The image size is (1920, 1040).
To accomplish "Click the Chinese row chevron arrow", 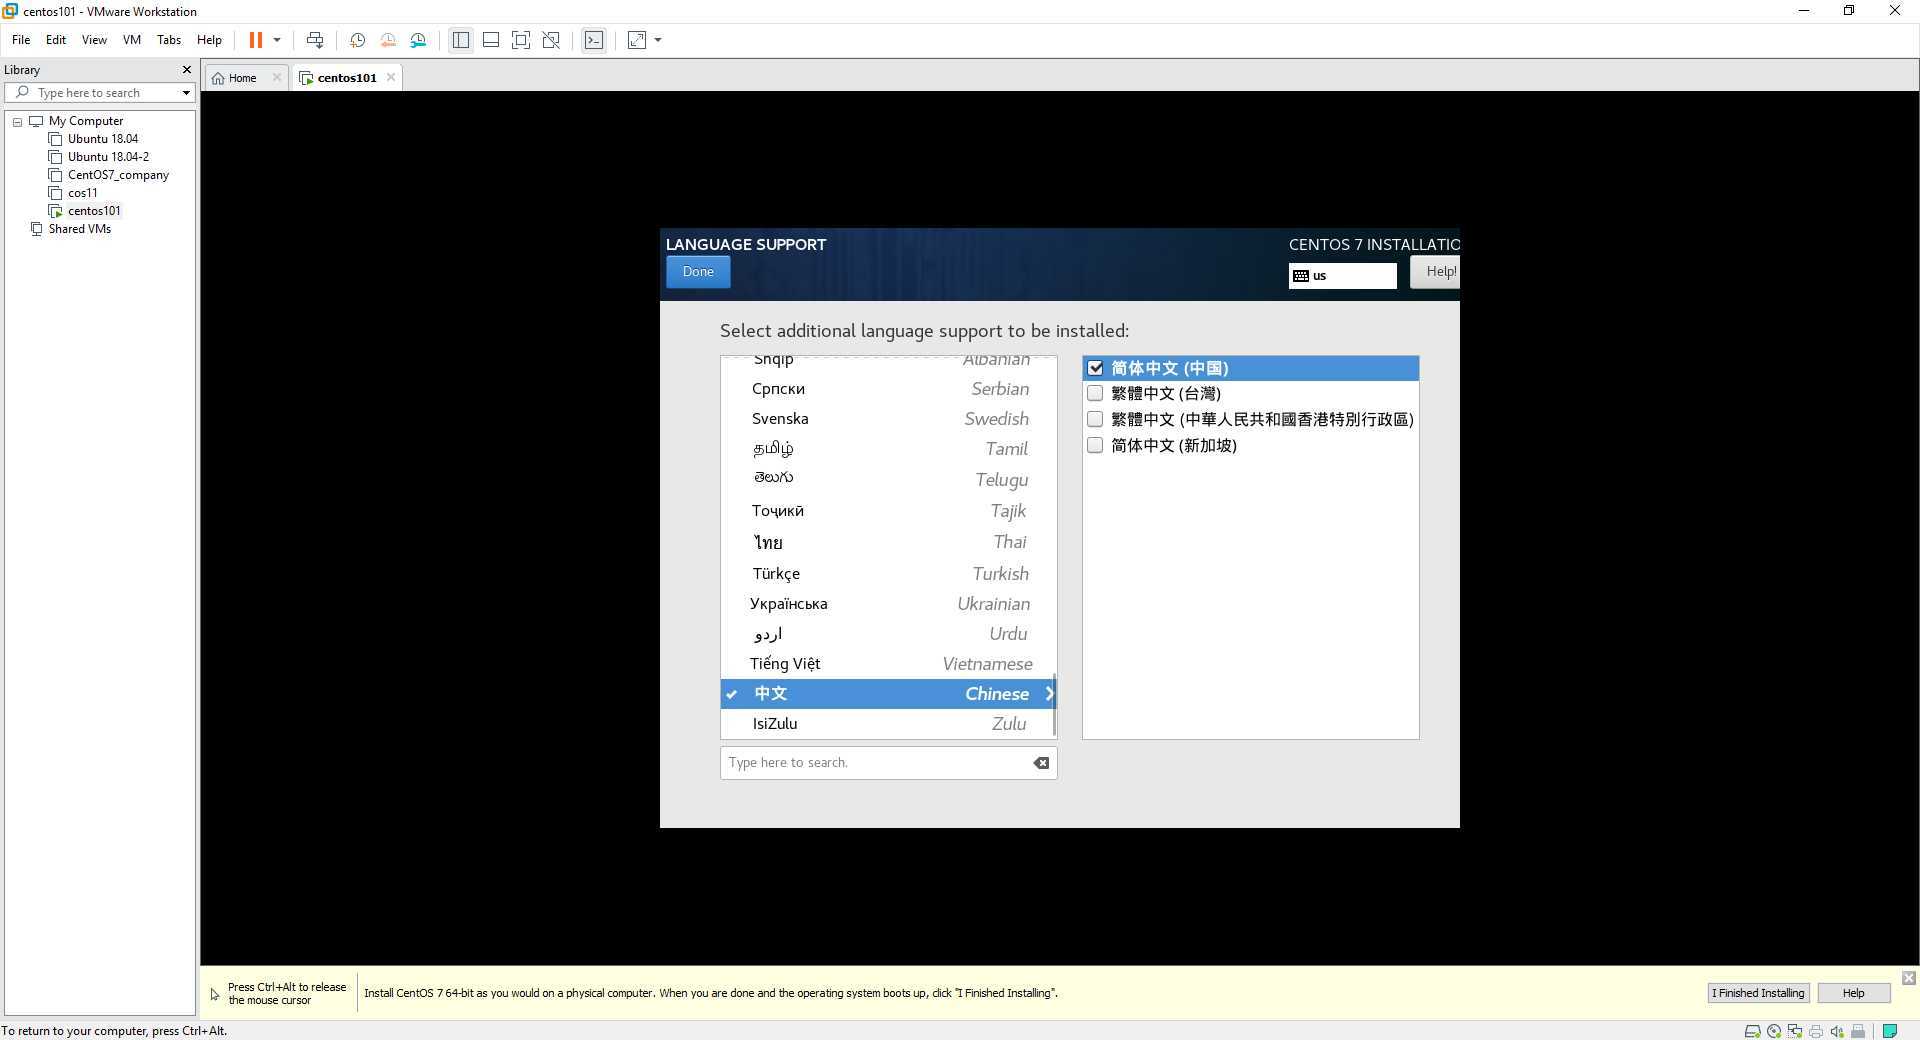I will click(x=1049, y=694).
